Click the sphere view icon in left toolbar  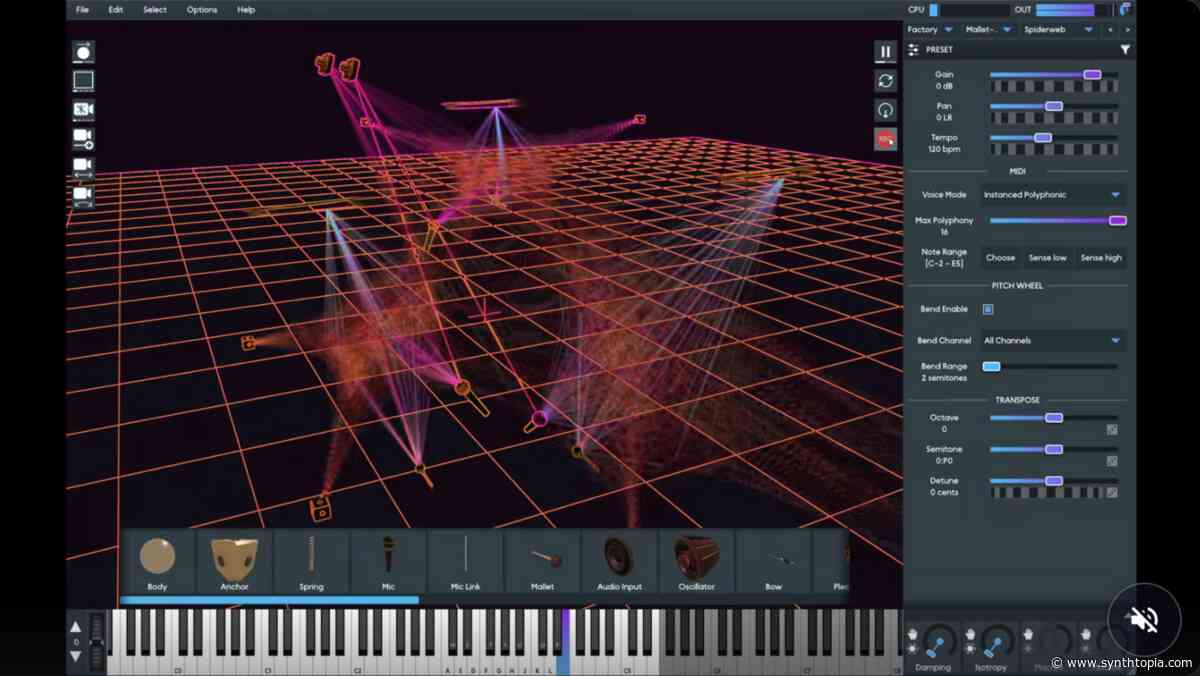coord(83,52)
